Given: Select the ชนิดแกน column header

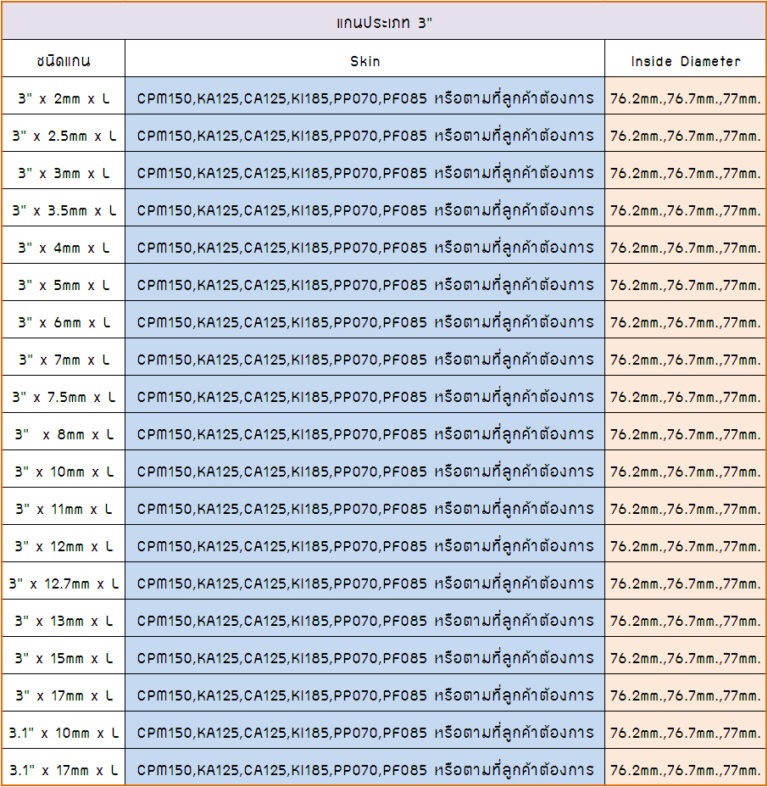Looking at the screenshot, I should [64, 59].
